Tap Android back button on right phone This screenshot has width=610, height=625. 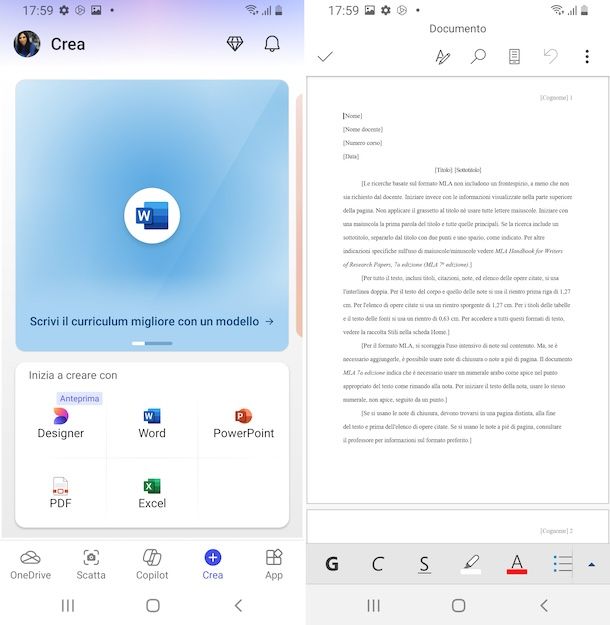[544, 605]
